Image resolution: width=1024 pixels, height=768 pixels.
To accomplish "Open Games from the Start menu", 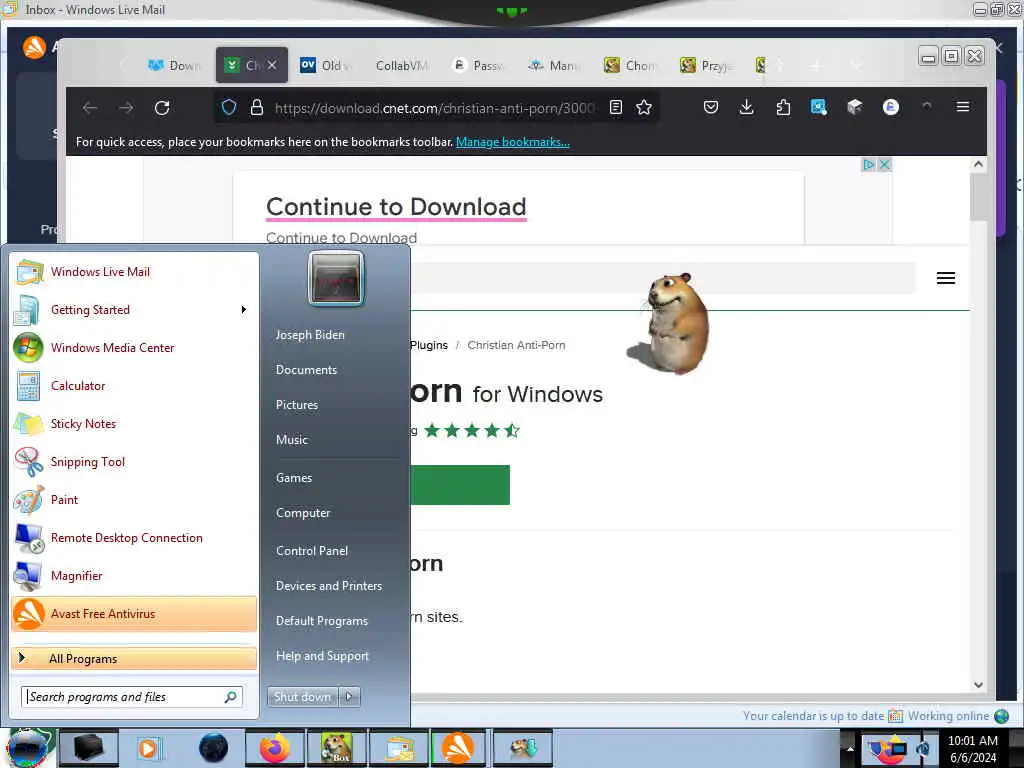I will tap(294, 477).
